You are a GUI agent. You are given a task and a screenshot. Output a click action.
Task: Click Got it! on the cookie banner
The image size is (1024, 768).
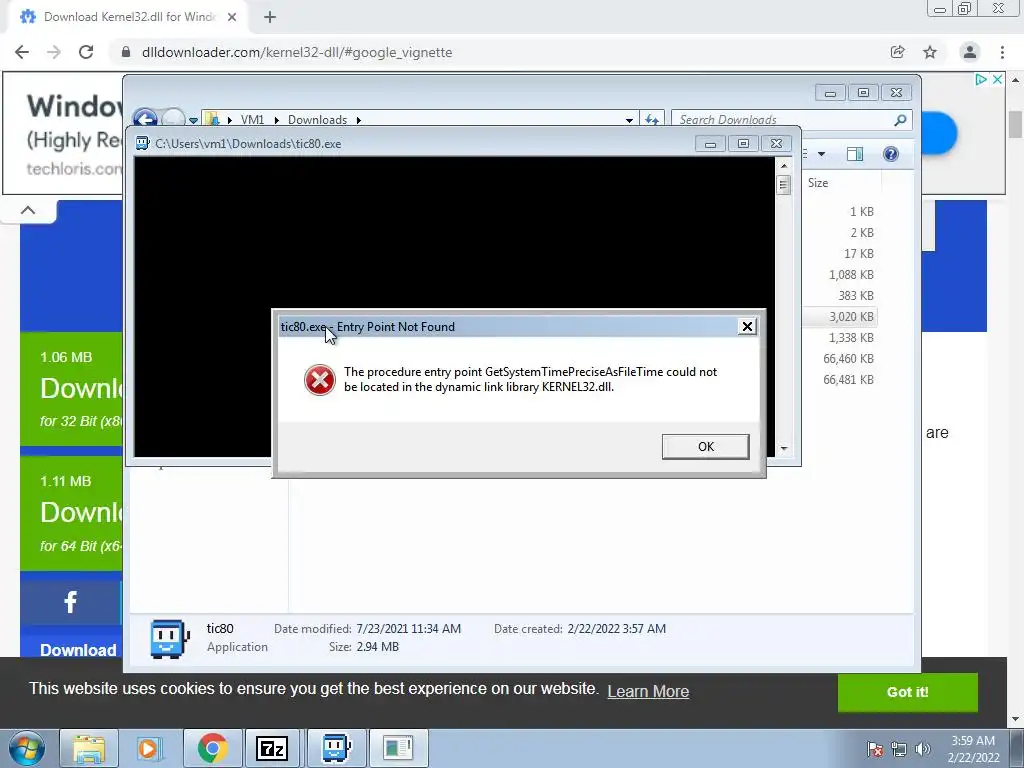(x=908, y=692)
